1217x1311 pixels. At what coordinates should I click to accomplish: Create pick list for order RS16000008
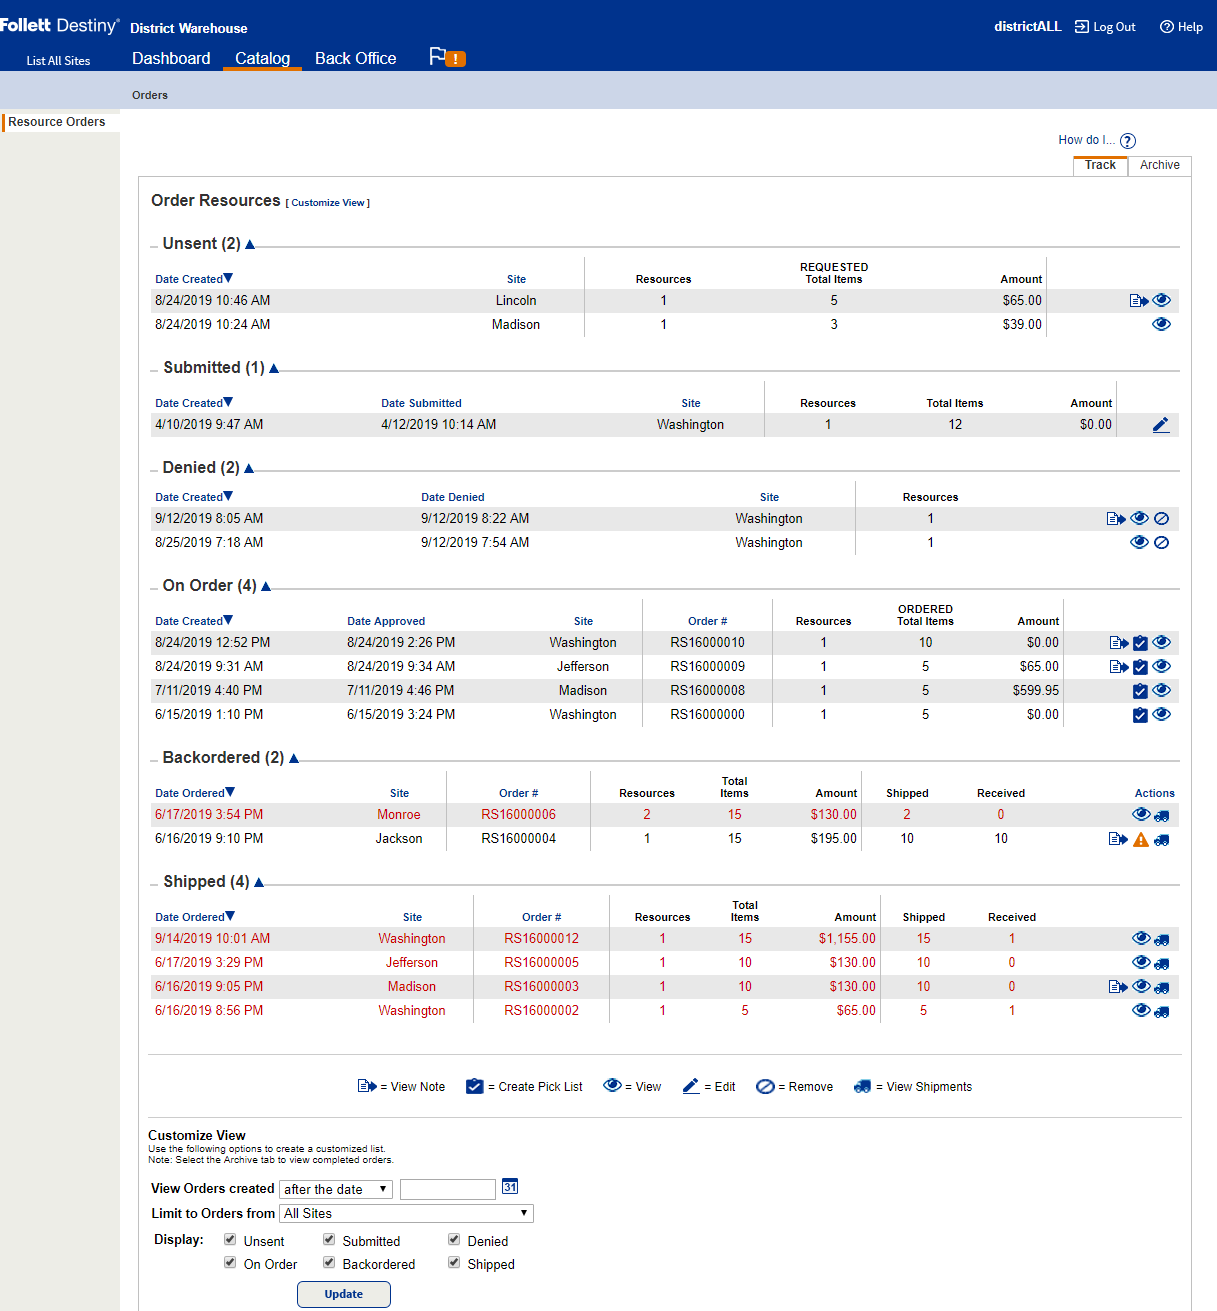coord(1140,691)
